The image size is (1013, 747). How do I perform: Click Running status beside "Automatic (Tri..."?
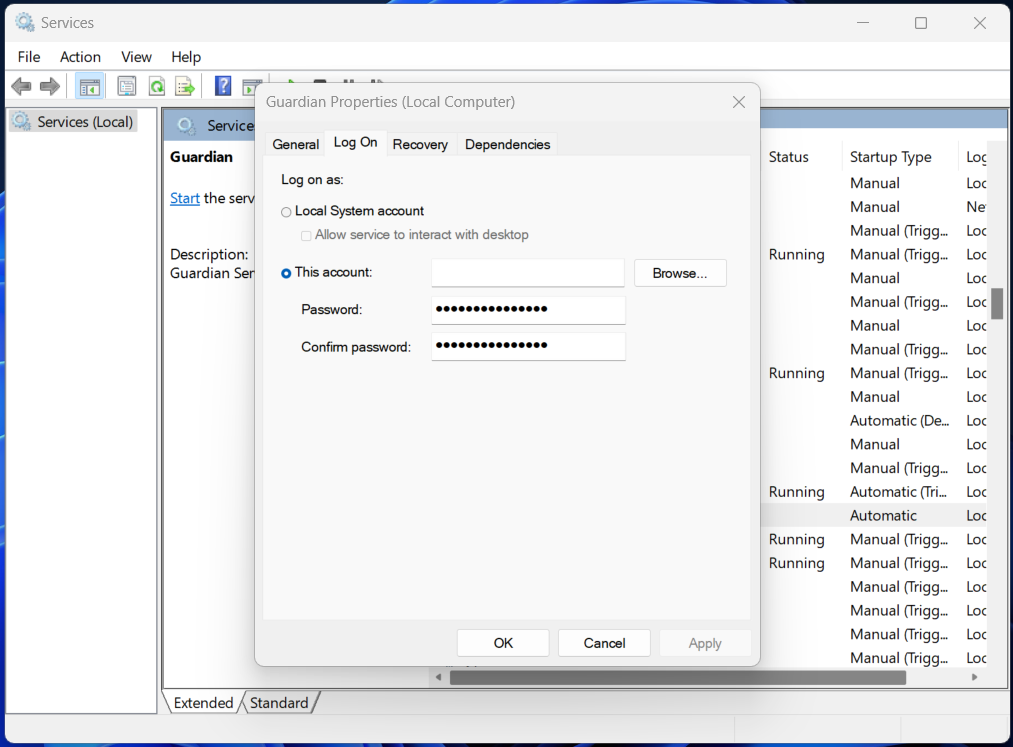pyautogui.click(x=797, y=492)
